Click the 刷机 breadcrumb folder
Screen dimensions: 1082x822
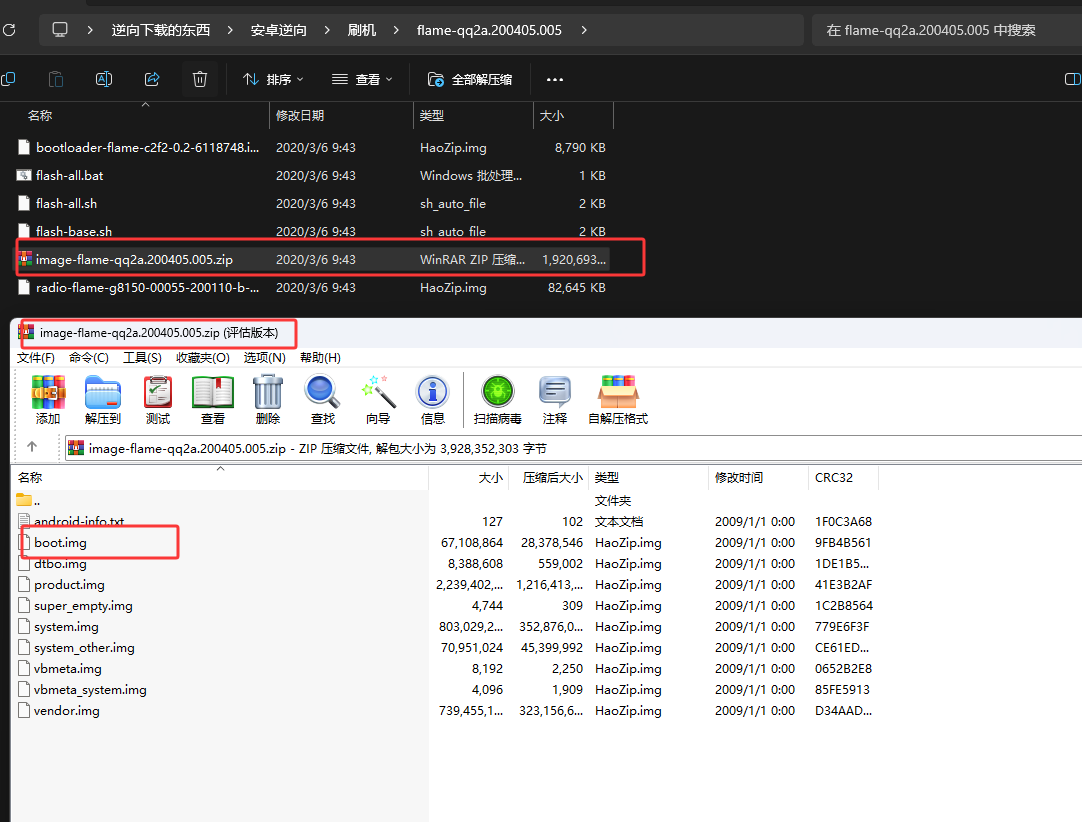click(x=362, y=30)
